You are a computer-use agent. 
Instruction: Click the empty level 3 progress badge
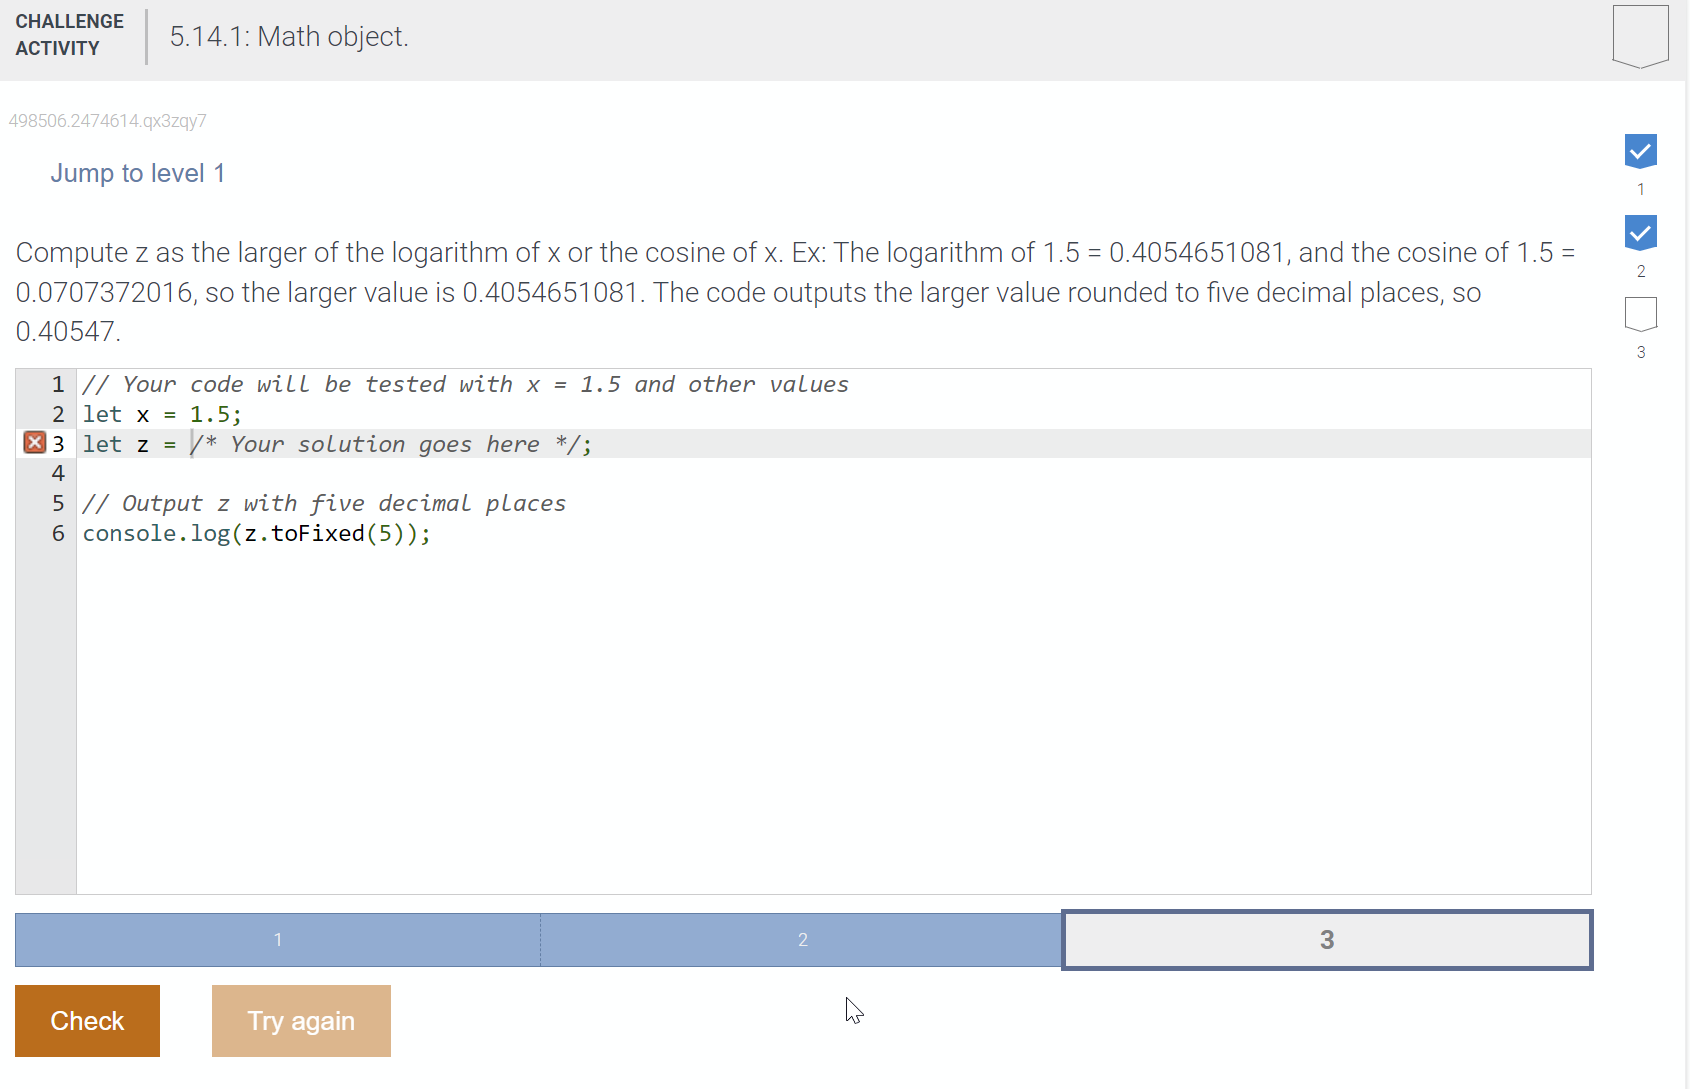point(1640,315)
